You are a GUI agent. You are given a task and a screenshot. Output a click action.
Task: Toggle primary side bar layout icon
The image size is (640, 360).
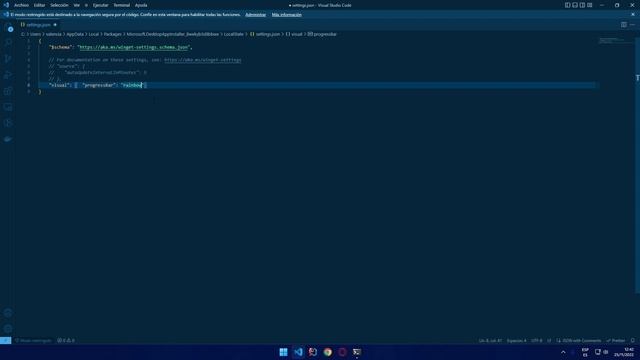[x=567, y=5]
